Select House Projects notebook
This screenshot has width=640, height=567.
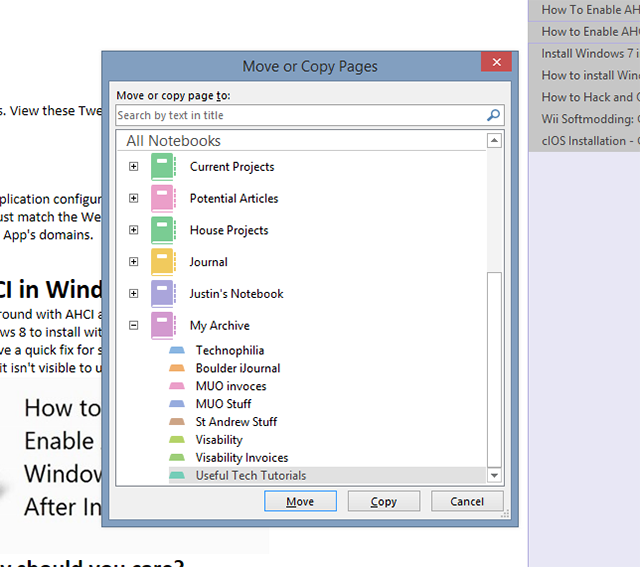229,231
